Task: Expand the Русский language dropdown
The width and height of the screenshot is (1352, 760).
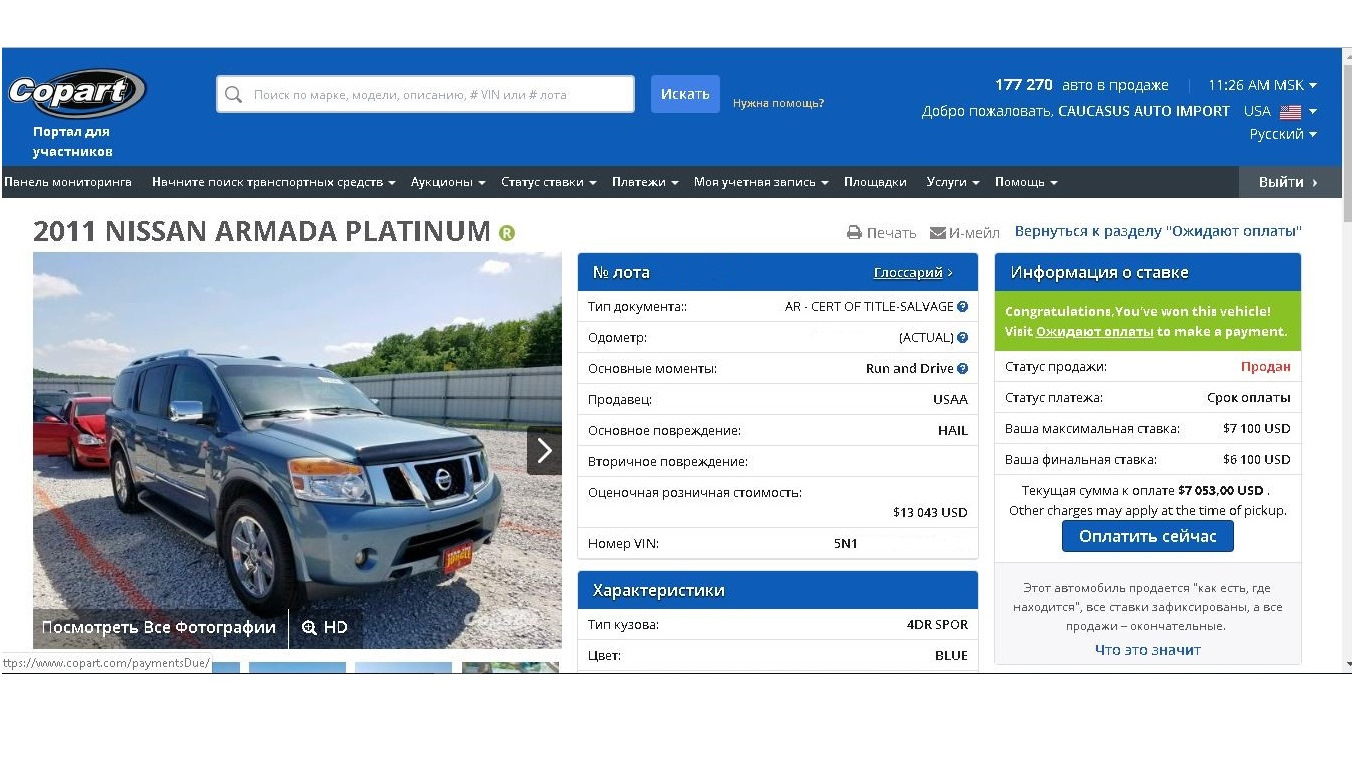Action: pyautogui.click(x=1283, y=134)
